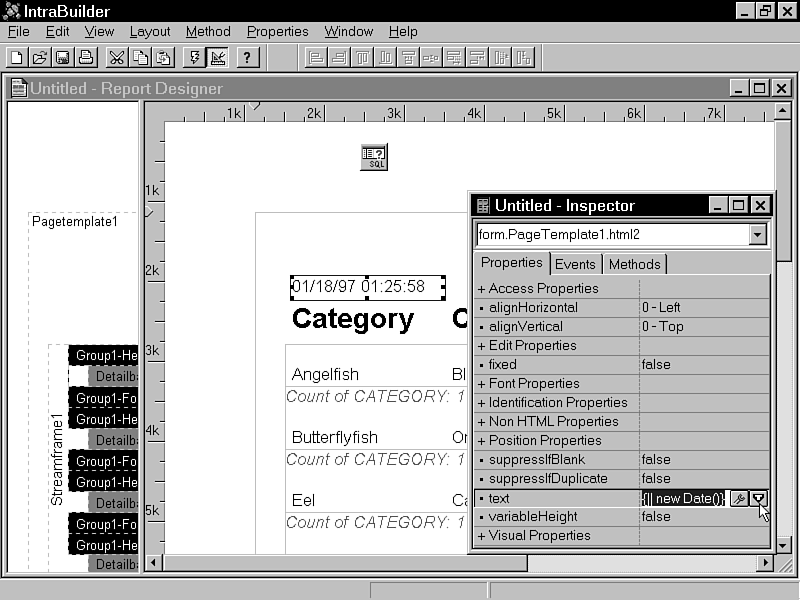800x600 pixels.
Task: Select the Category heading text in report
Action: [352, 319]
